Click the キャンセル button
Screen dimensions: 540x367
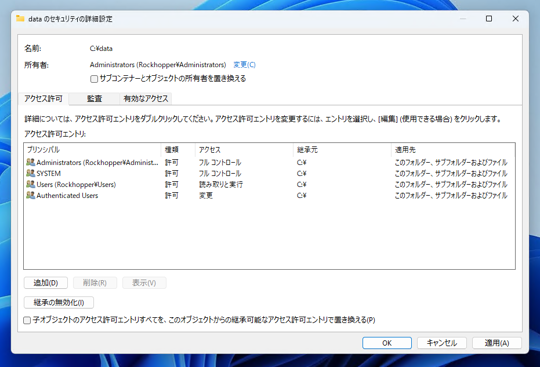click(x=442, y=343)
